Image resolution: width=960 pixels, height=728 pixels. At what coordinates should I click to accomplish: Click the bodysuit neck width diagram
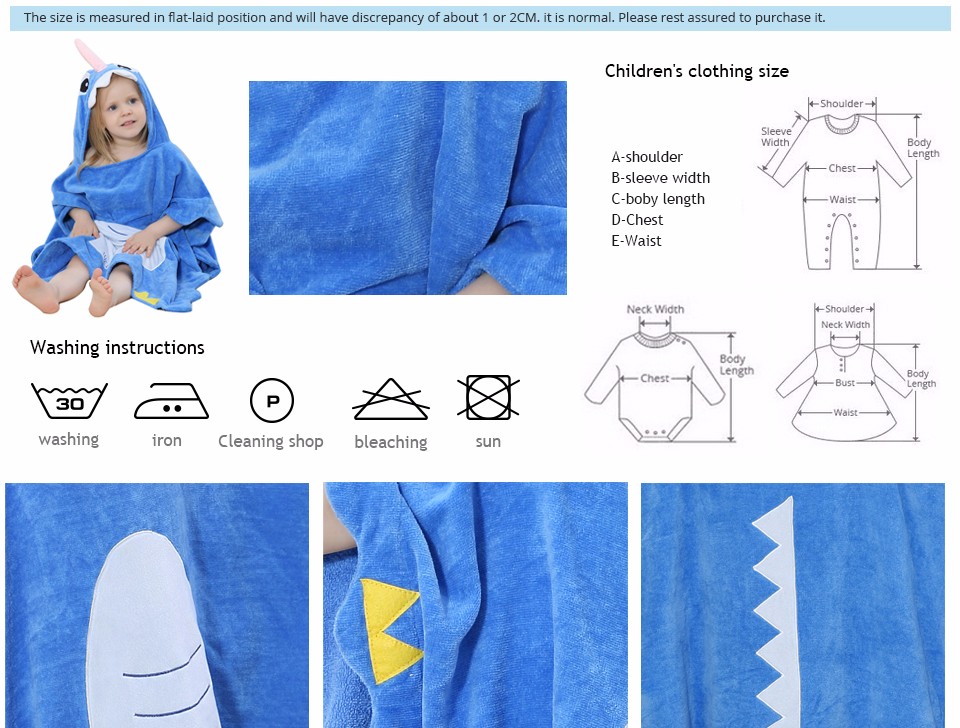click(670, 373)
